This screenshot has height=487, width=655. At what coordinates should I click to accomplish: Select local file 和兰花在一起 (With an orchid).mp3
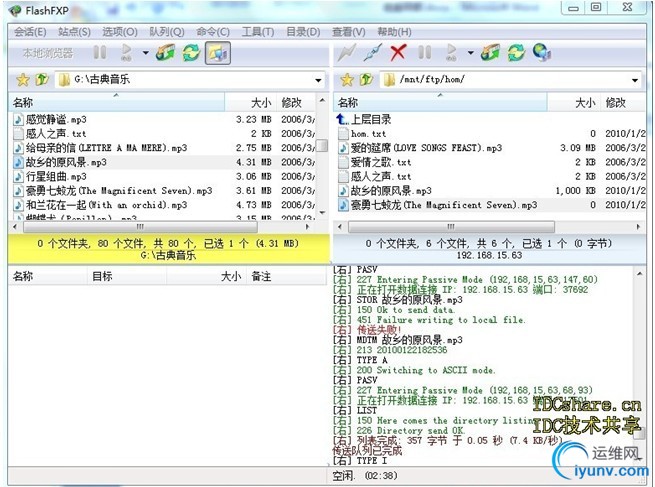[x=163, y=205]
